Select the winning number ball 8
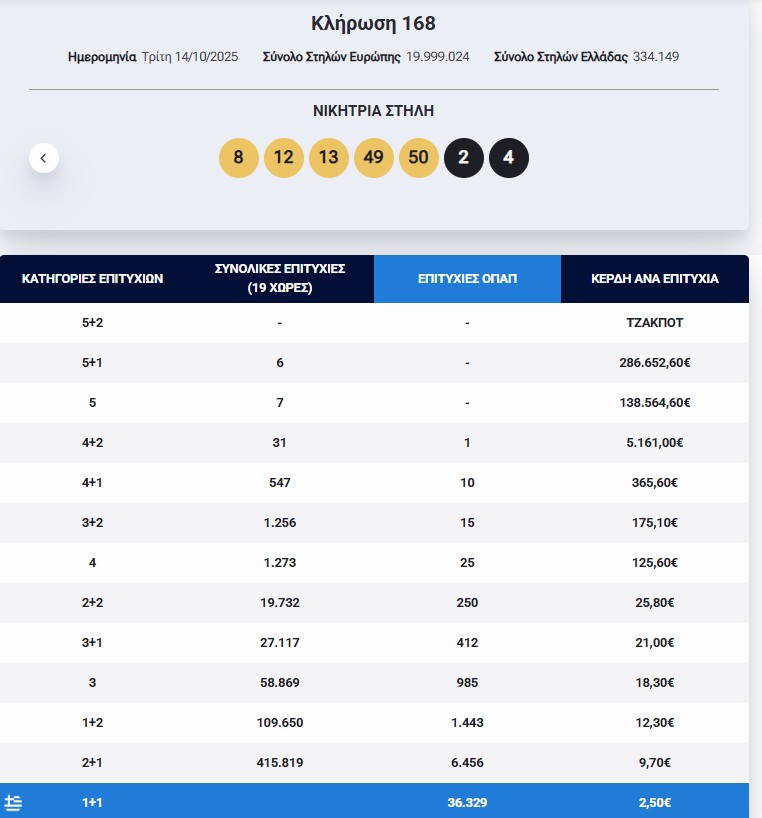The height and width of the screenshot is (818, 762). [239, 157]
